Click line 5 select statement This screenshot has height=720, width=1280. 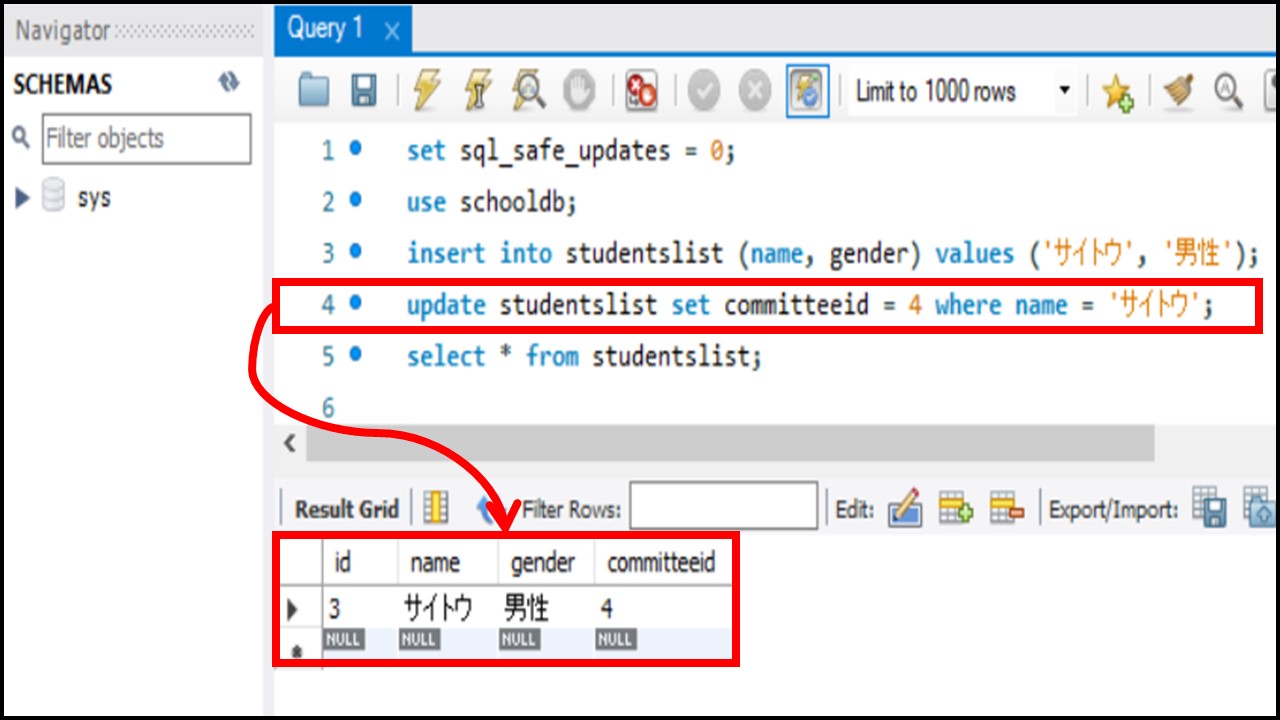pos(583,355)
